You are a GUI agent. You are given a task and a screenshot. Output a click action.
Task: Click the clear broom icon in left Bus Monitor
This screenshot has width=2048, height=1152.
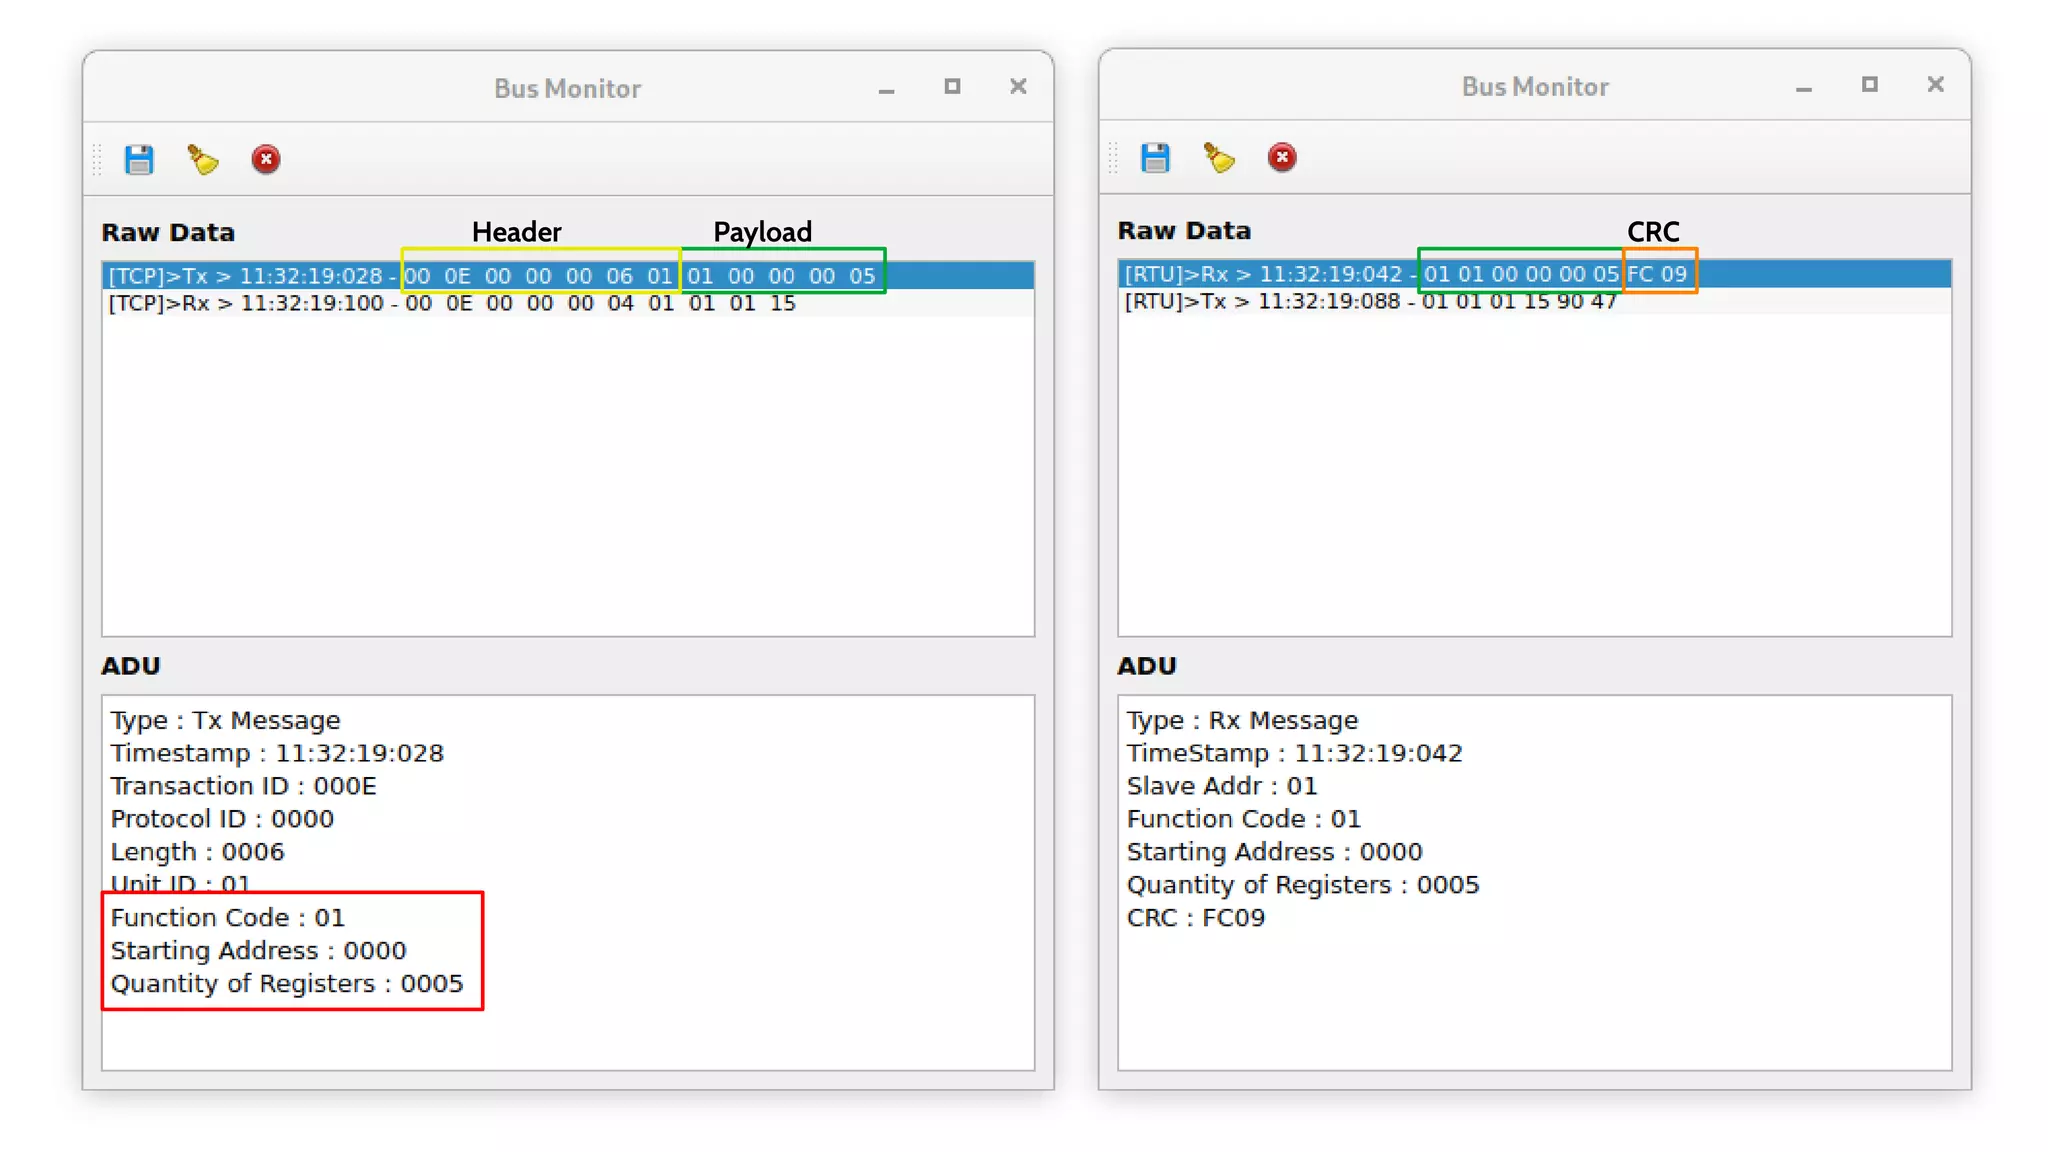tap(203, 160)
